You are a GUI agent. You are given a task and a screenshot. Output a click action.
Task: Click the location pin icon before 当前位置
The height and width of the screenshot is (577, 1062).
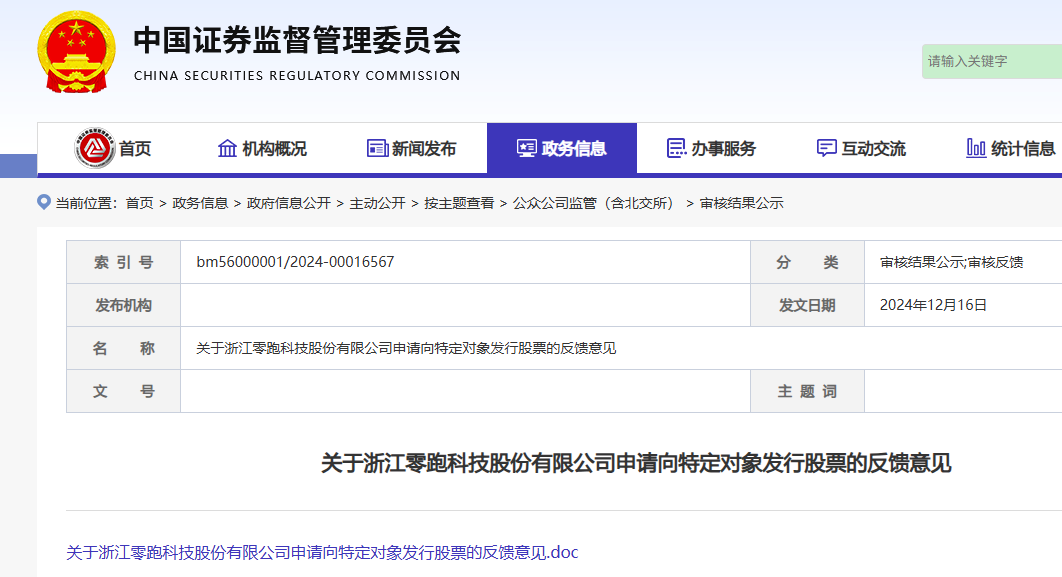pos(43,202)
